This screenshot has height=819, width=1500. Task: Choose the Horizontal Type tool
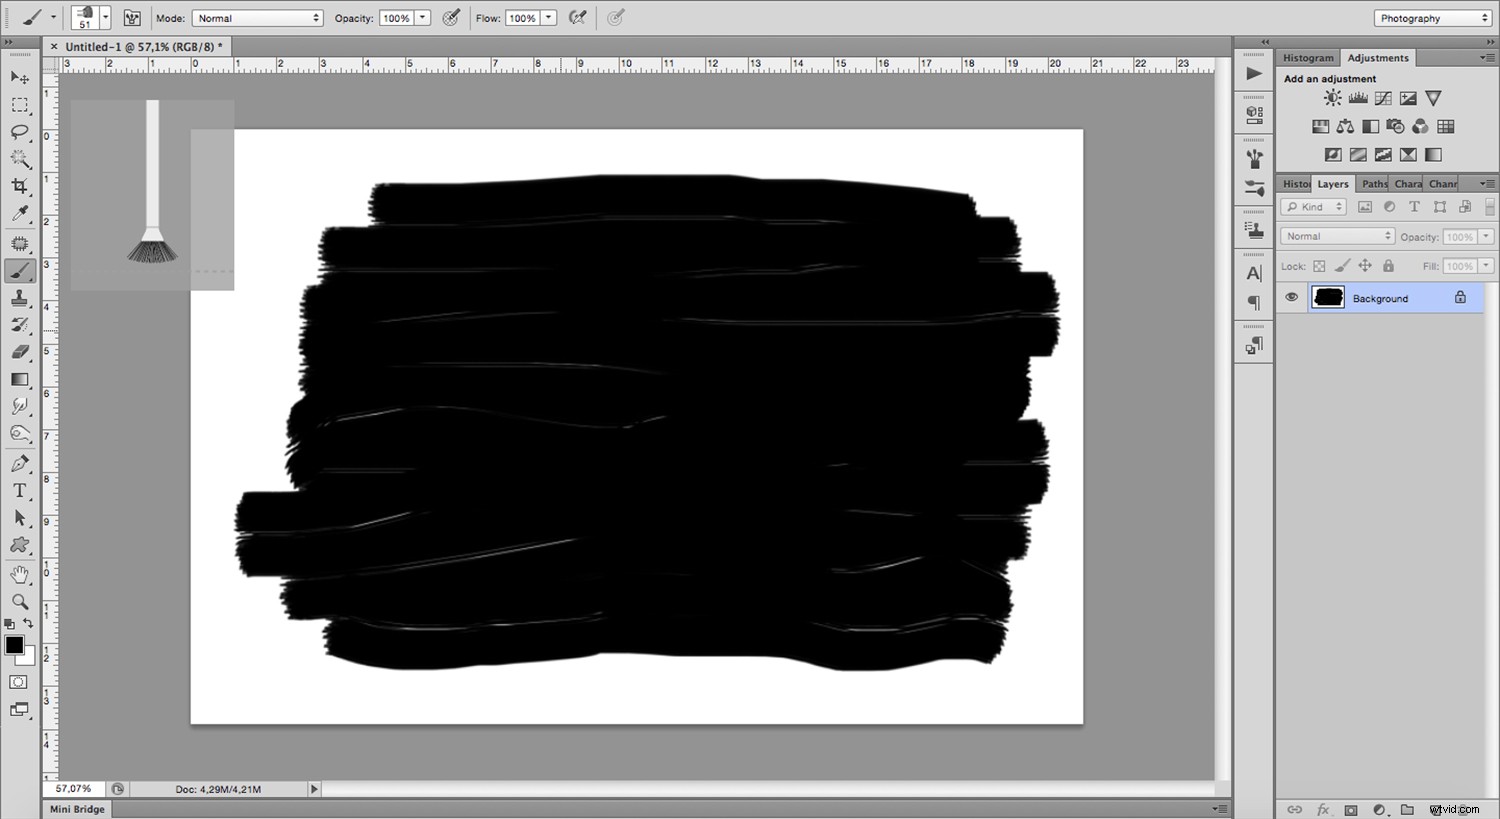click(x=19, y=491)
